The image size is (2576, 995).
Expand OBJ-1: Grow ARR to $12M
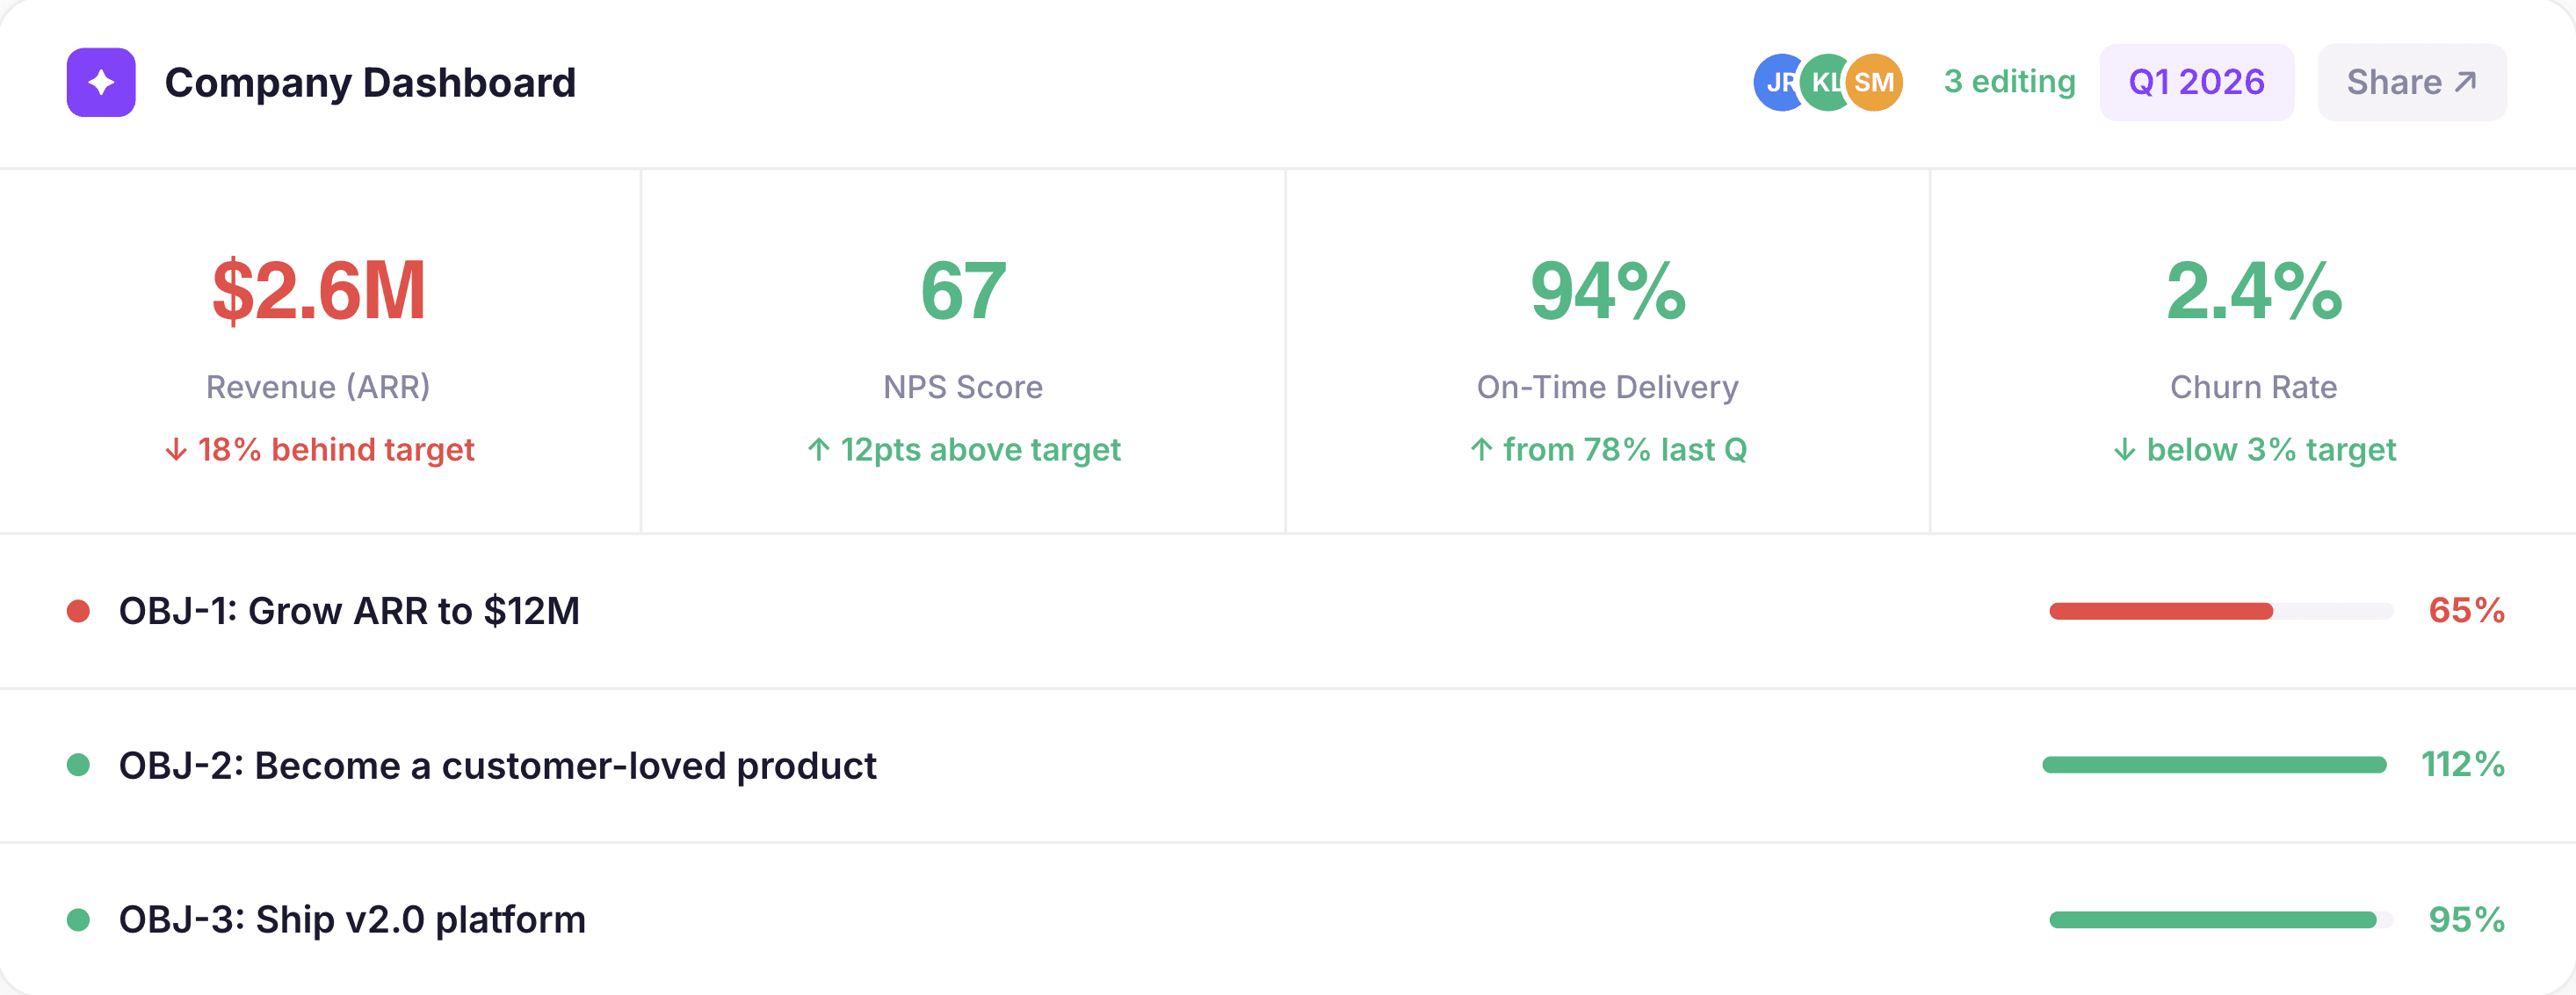[349, 611]
